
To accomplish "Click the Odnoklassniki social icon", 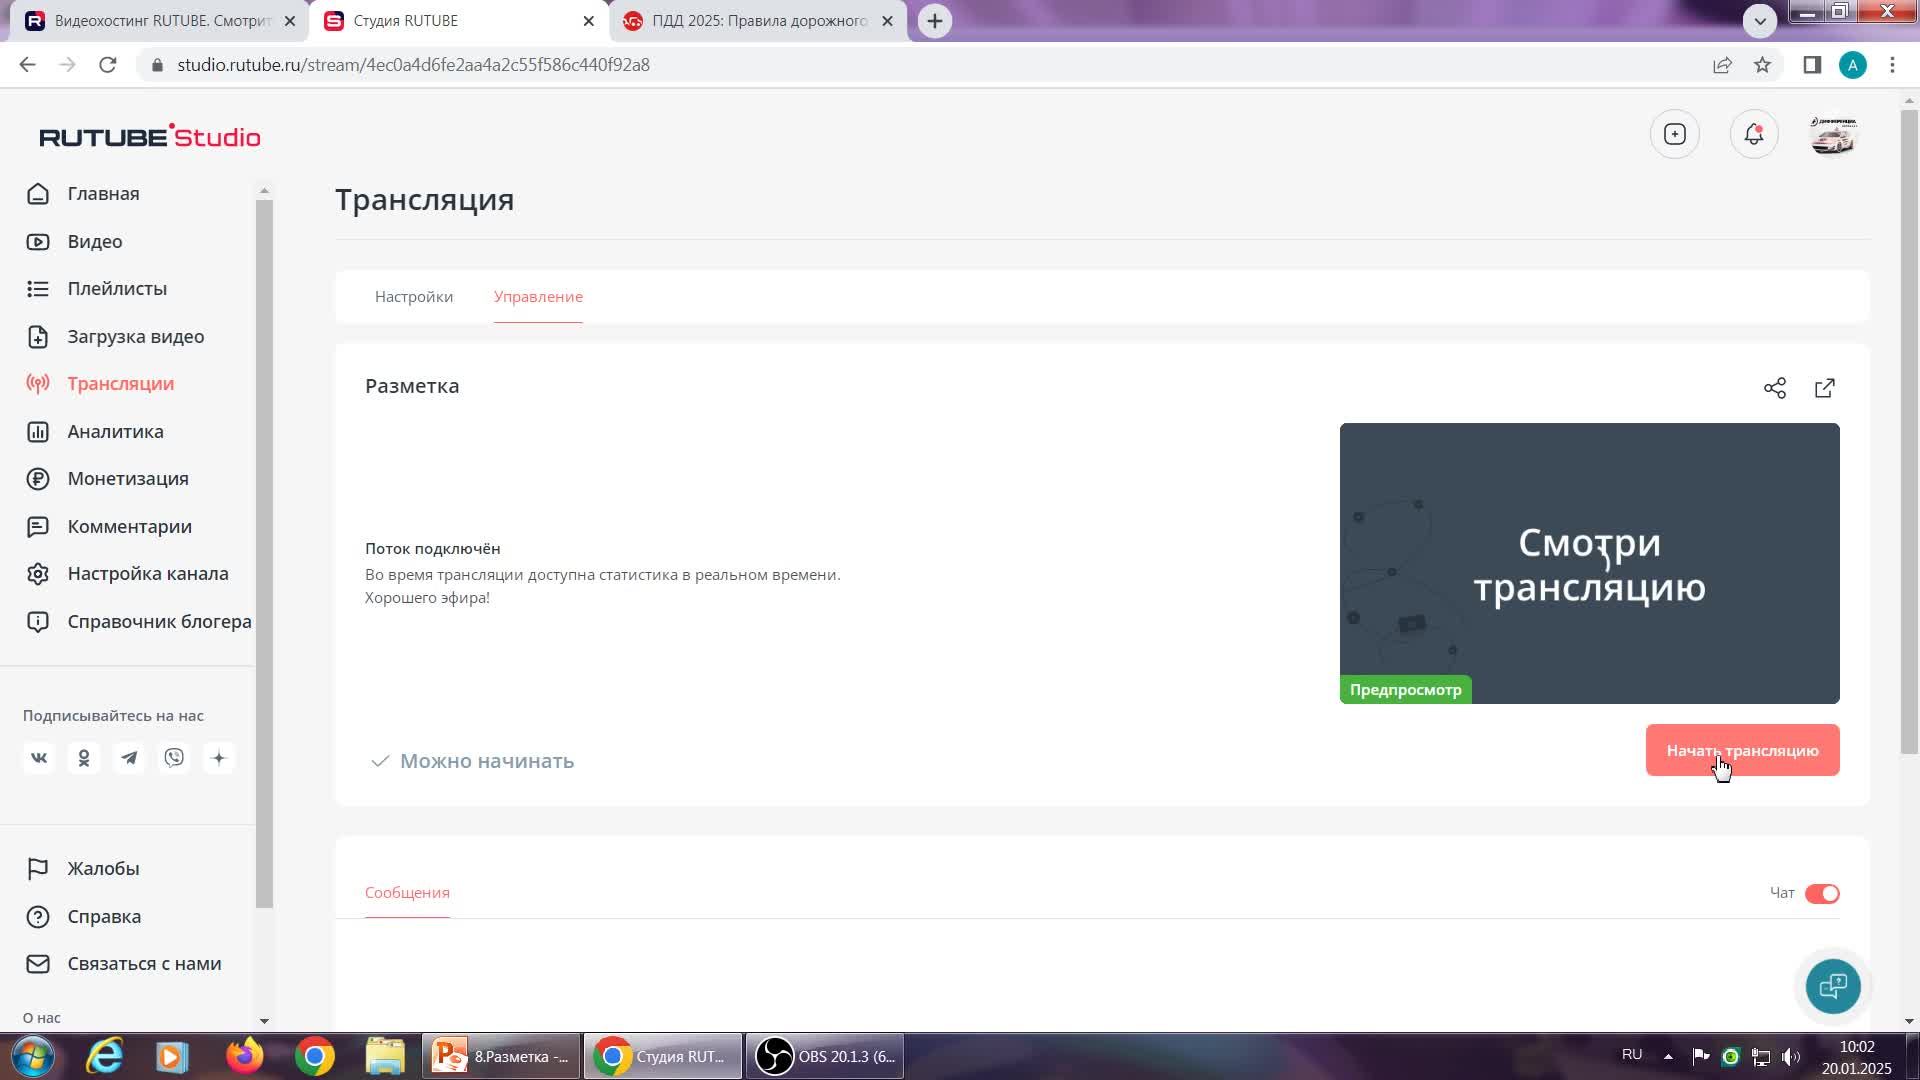I will [84, 758].
